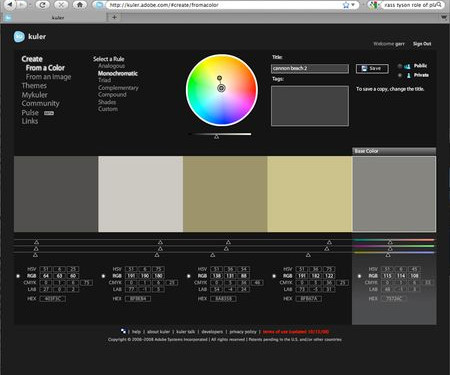Open the developers footer link
The width and height of the screenshot is (450, 375).
pos(212,332)
